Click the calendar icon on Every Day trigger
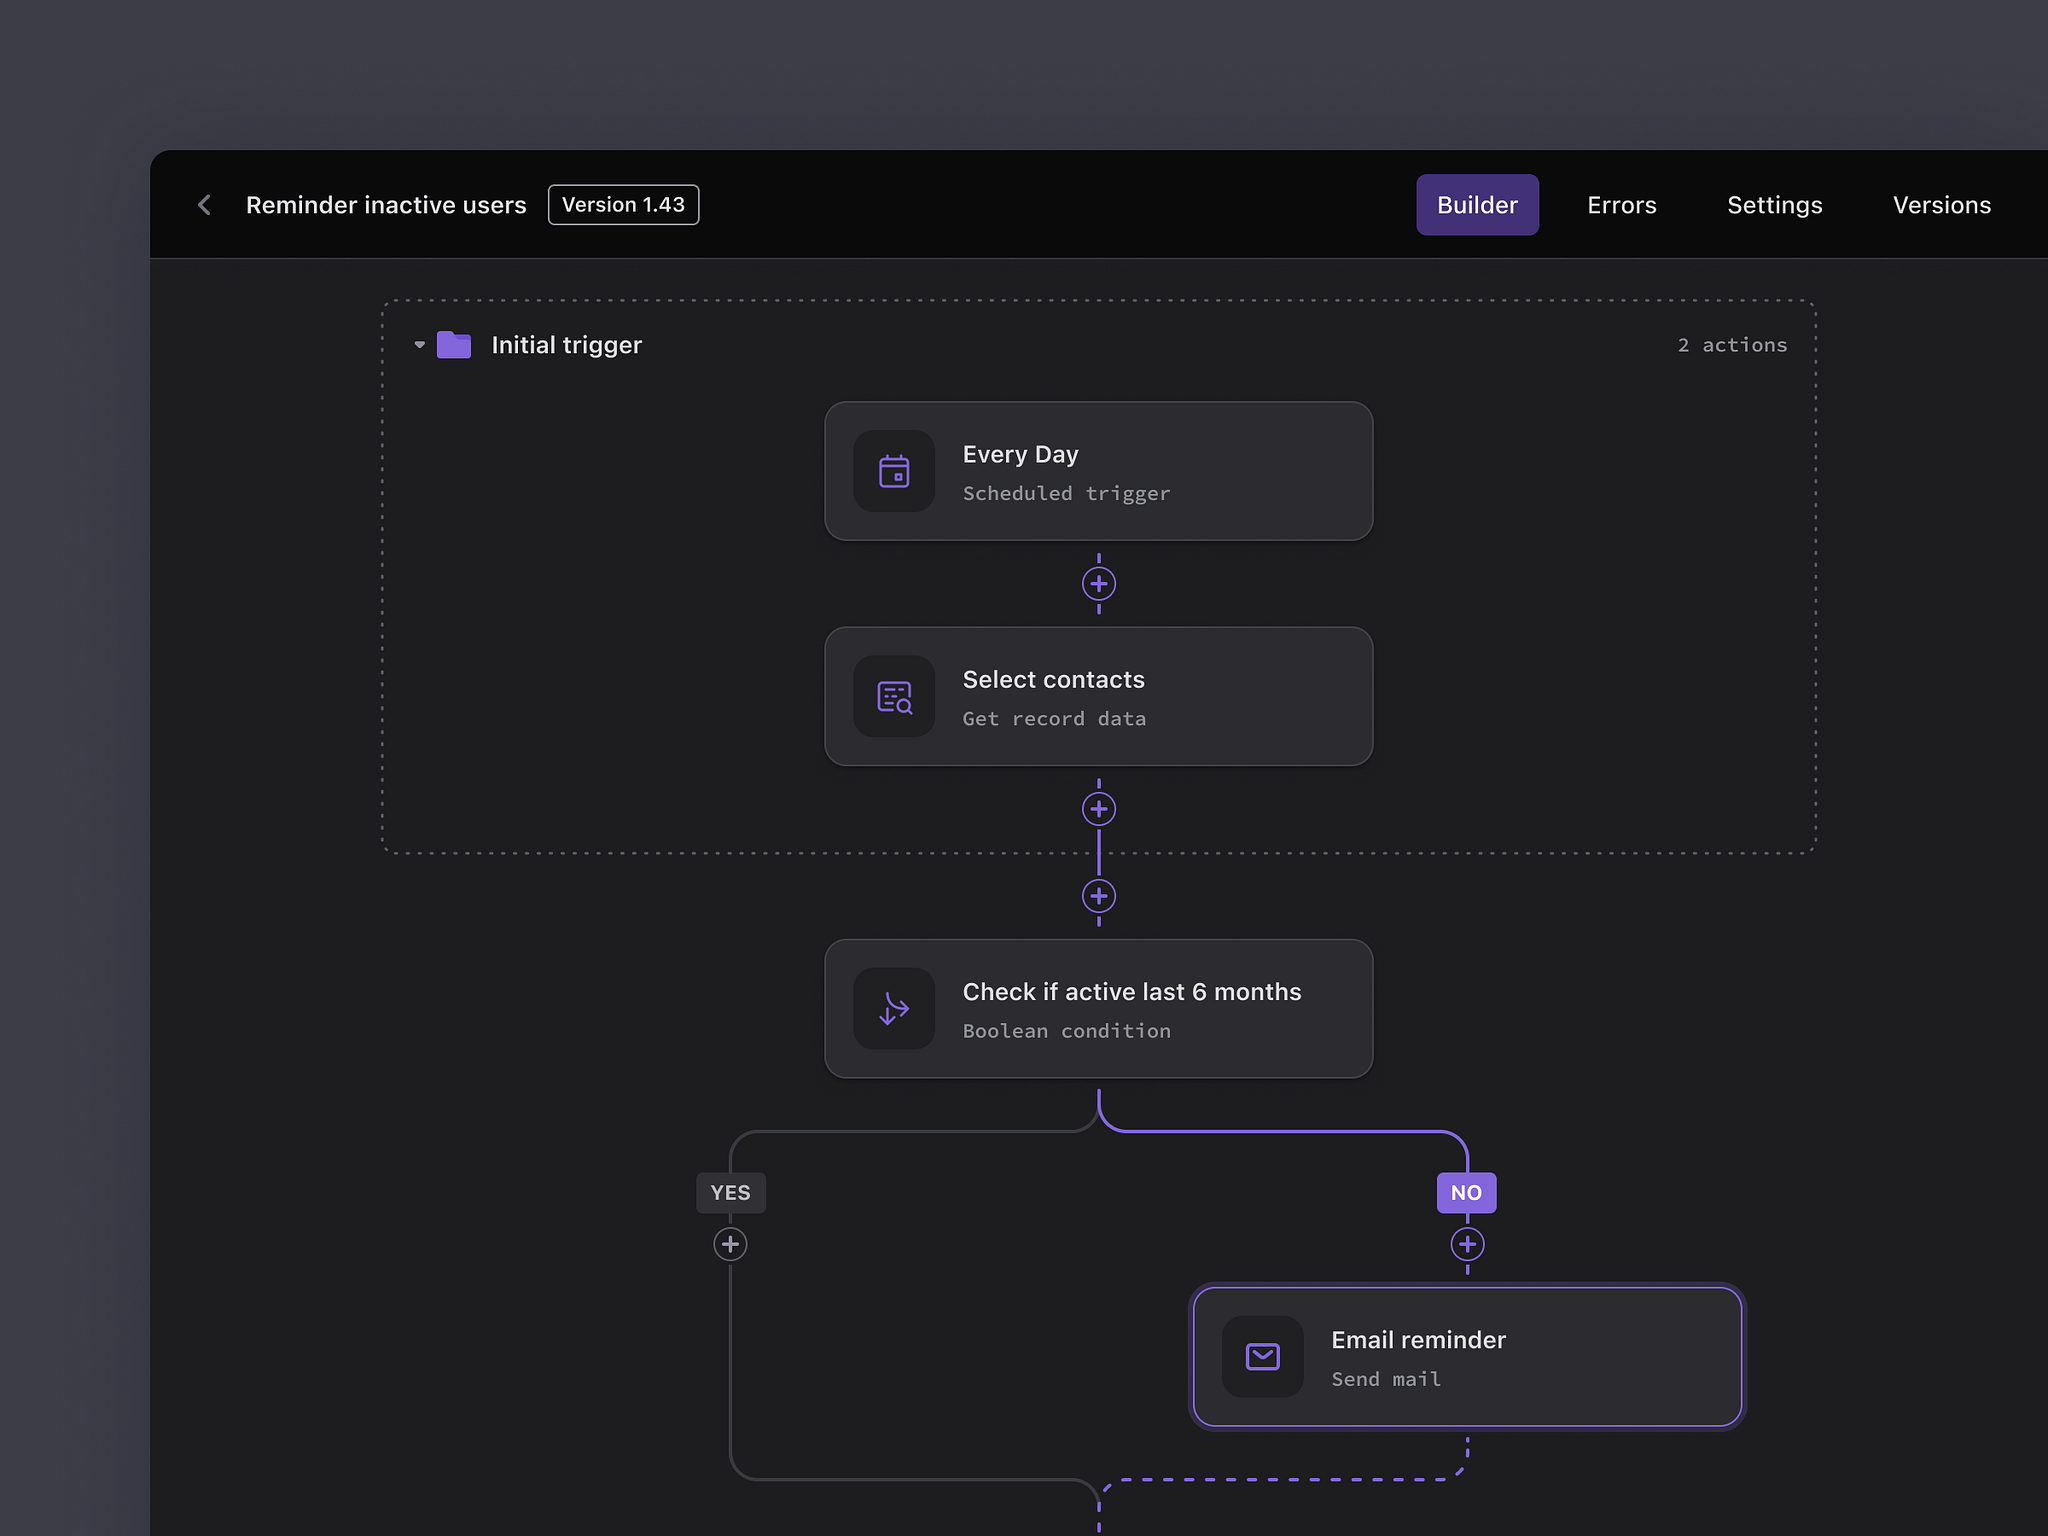 point(893,471)
